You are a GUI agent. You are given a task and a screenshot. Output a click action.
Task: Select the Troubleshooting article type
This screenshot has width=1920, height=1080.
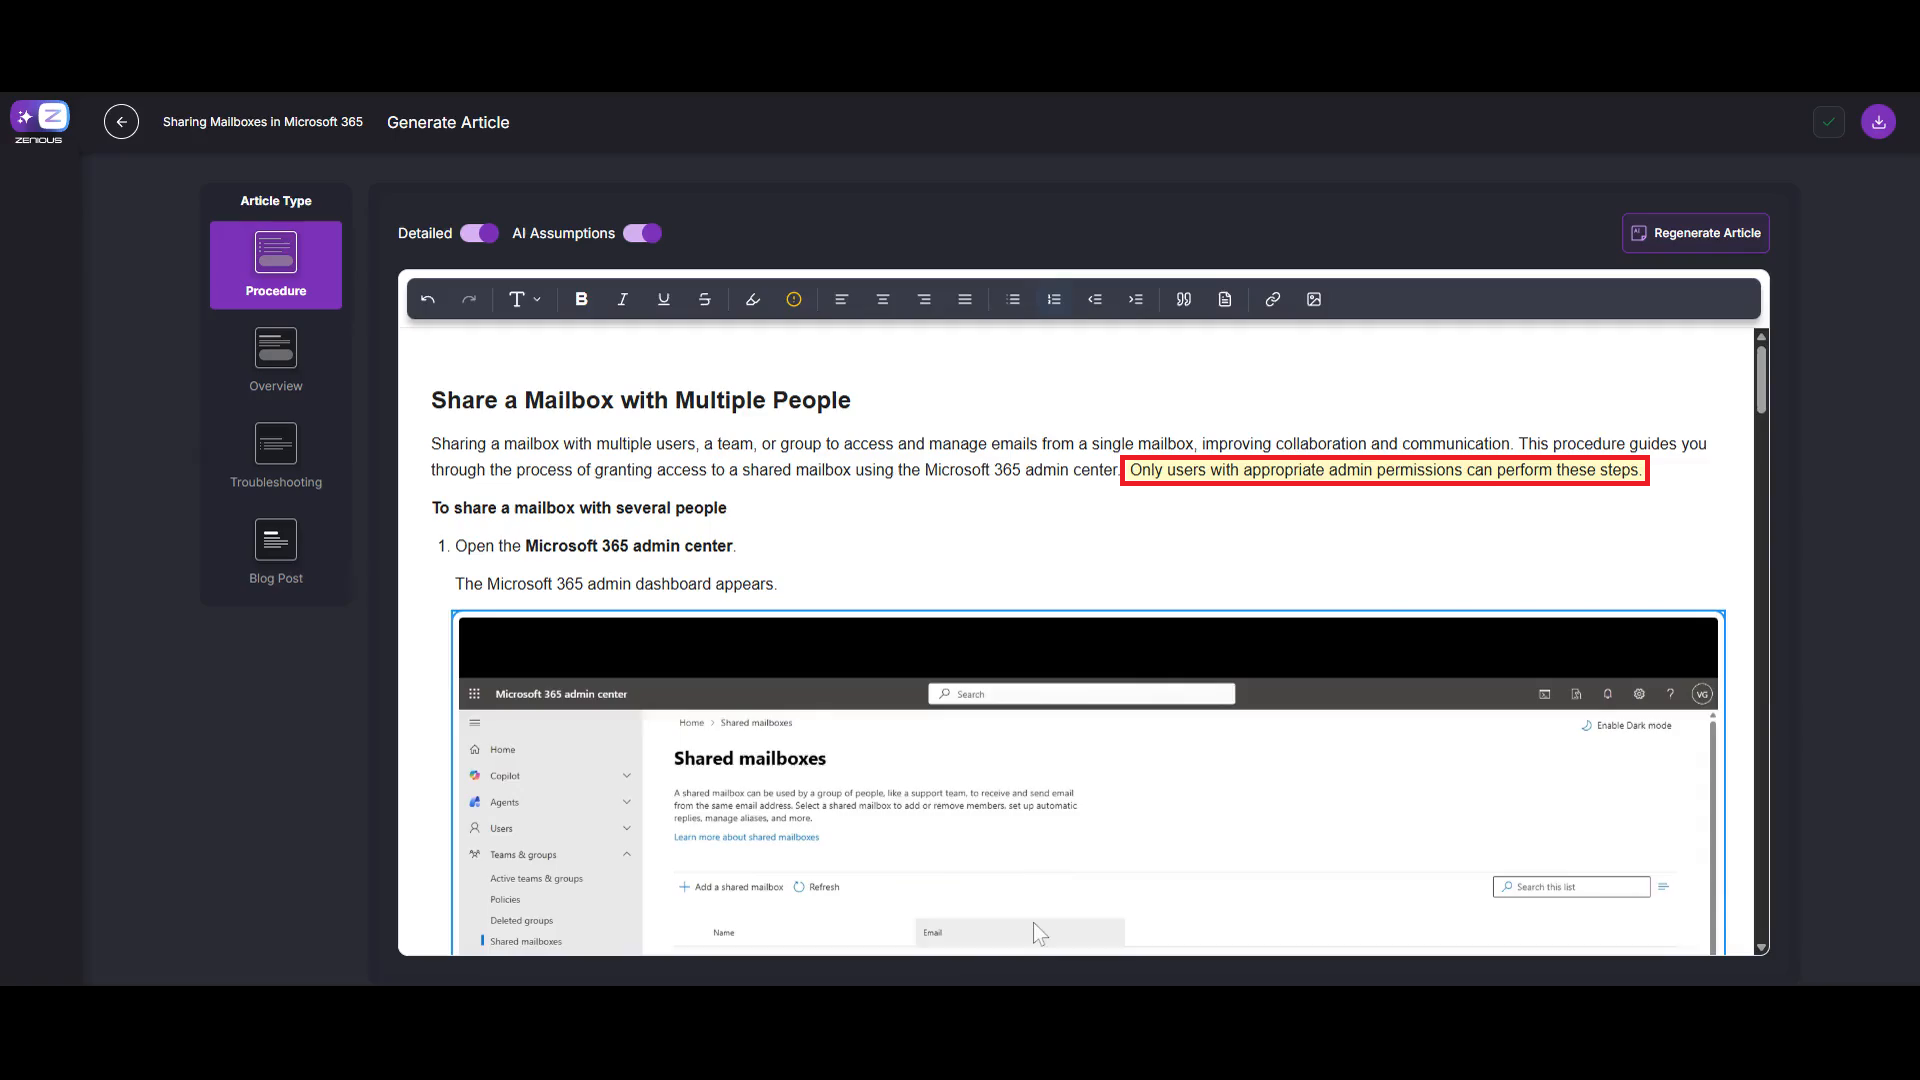(276, 456)
